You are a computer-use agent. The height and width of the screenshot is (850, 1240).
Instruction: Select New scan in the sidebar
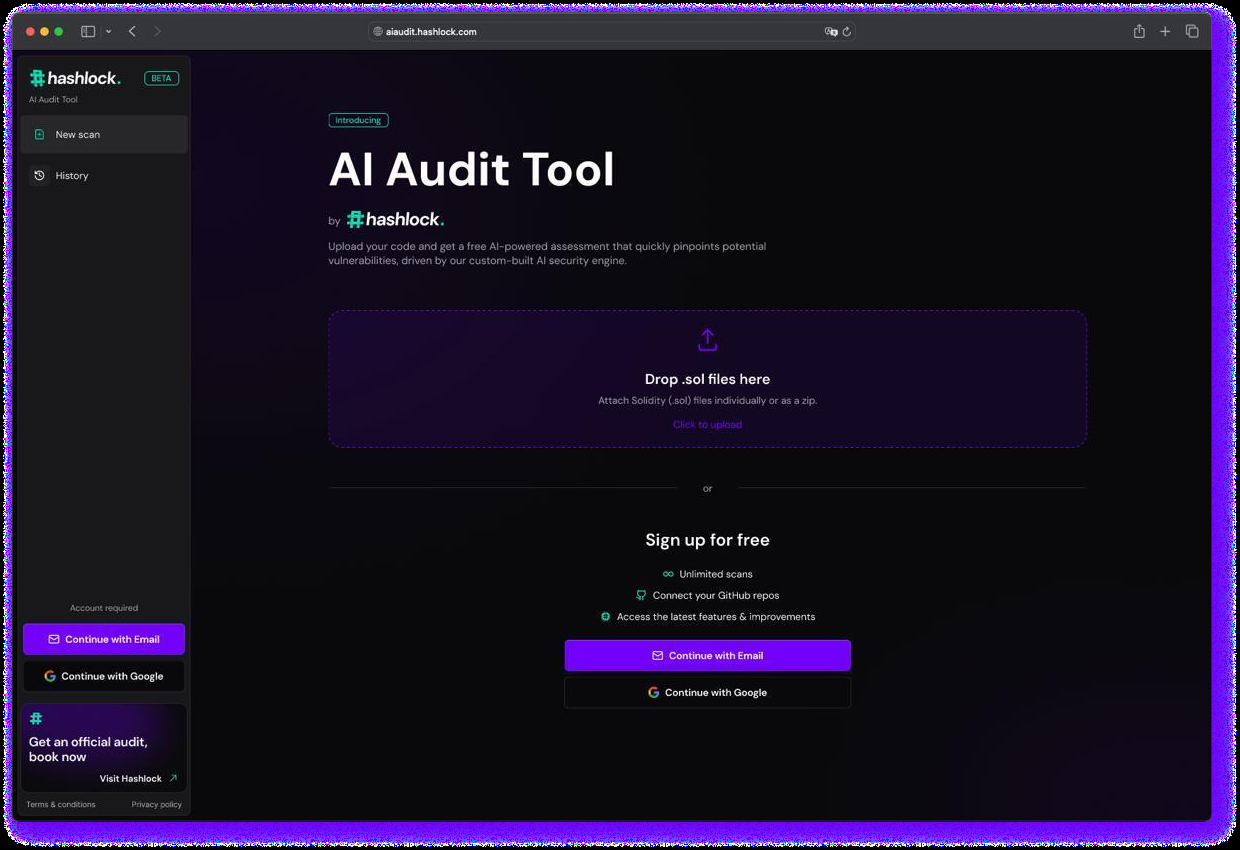(x=104, y=135)
